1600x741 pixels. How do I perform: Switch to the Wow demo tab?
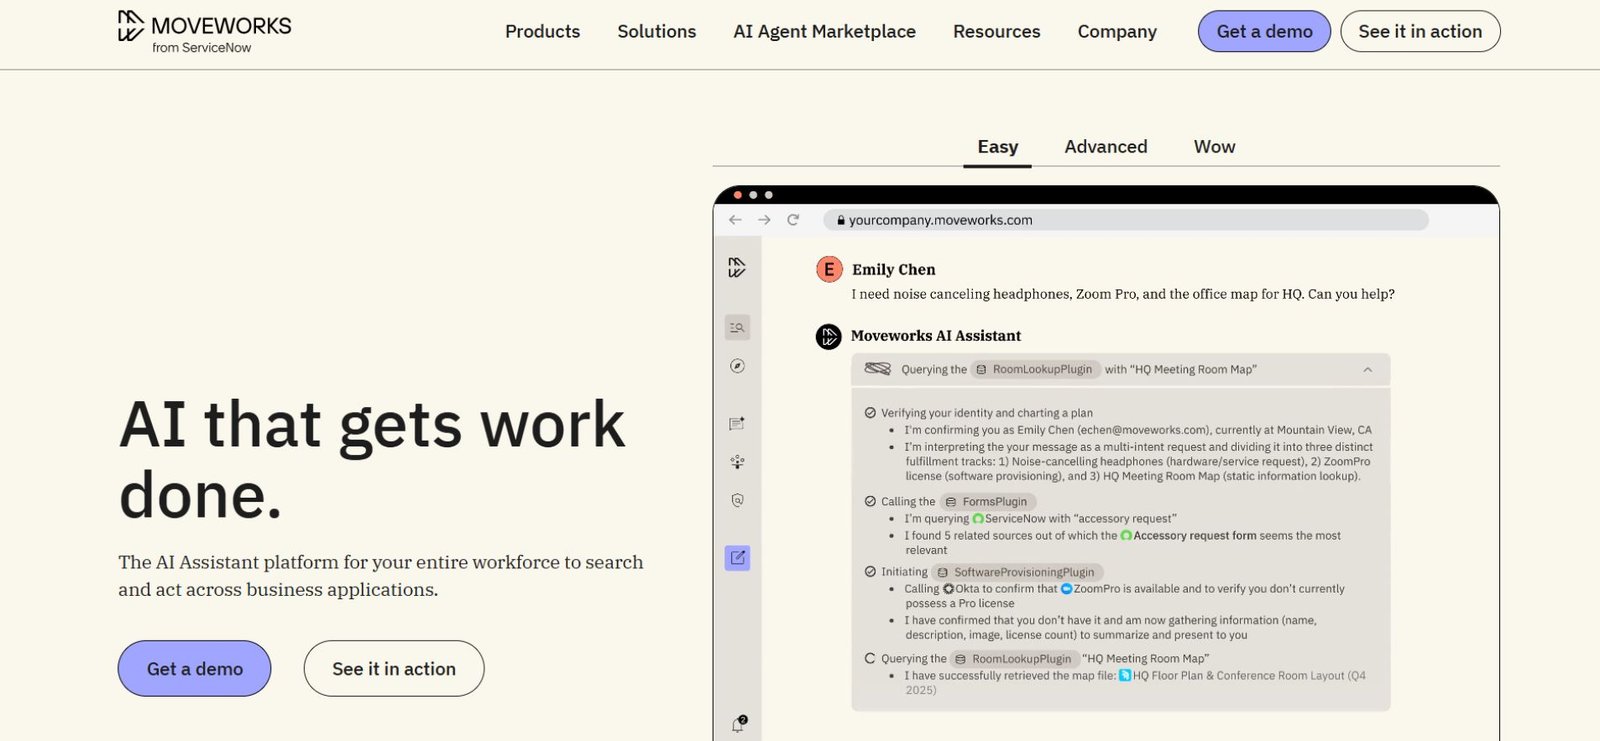(1214, 147)
